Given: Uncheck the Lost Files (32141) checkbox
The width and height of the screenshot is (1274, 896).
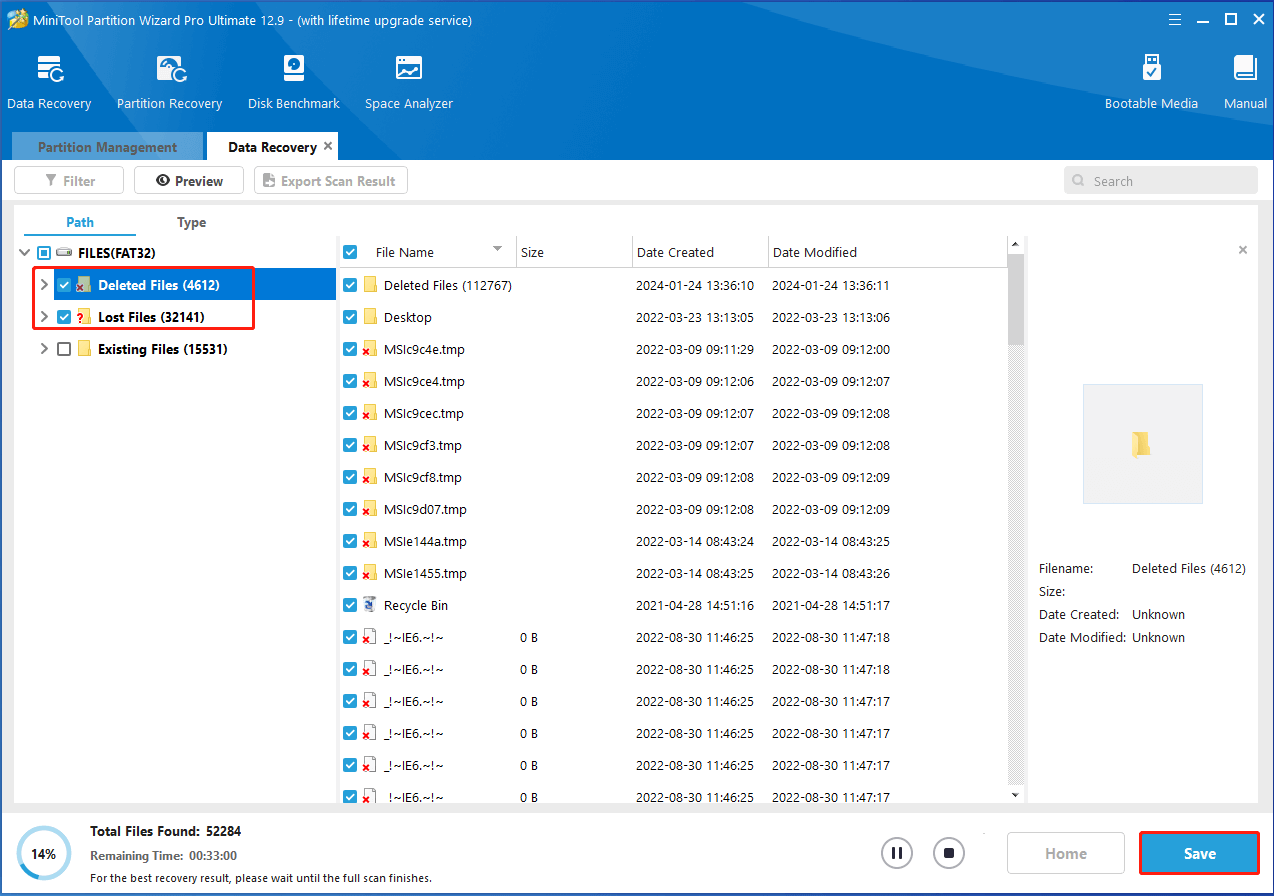Looking at the screenshot, I should 64,317.
